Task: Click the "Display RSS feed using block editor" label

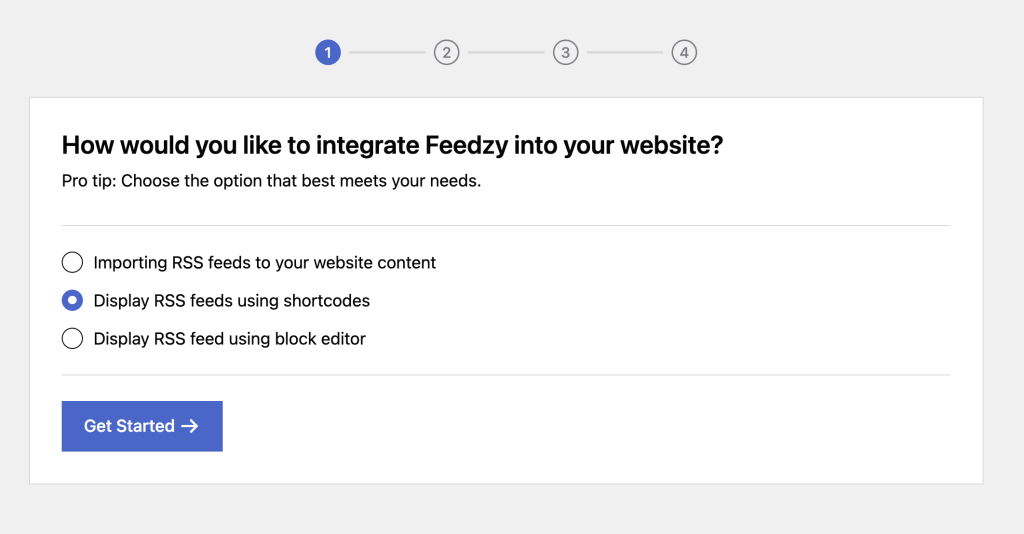Action: 230,339
